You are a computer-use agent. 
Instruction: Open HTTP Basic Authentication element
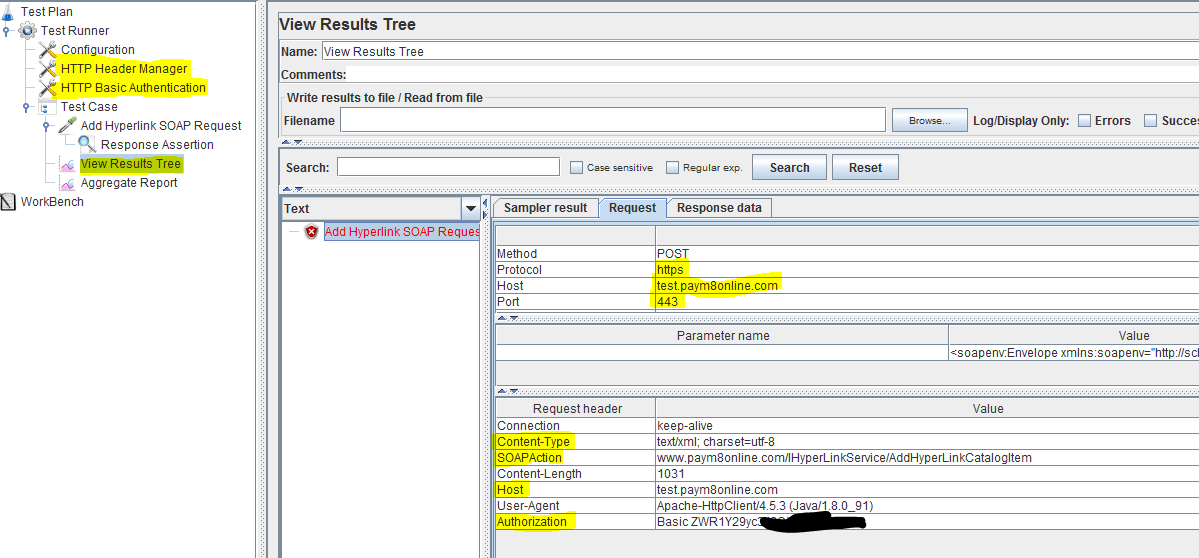pos(134,88)
